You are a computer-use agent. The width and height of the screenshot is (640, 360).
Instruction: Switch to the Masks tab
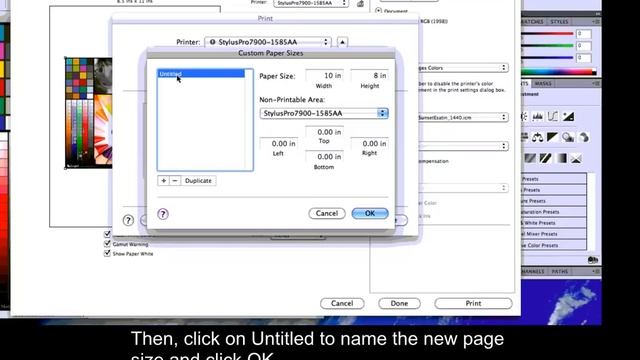tap(543, 83)
